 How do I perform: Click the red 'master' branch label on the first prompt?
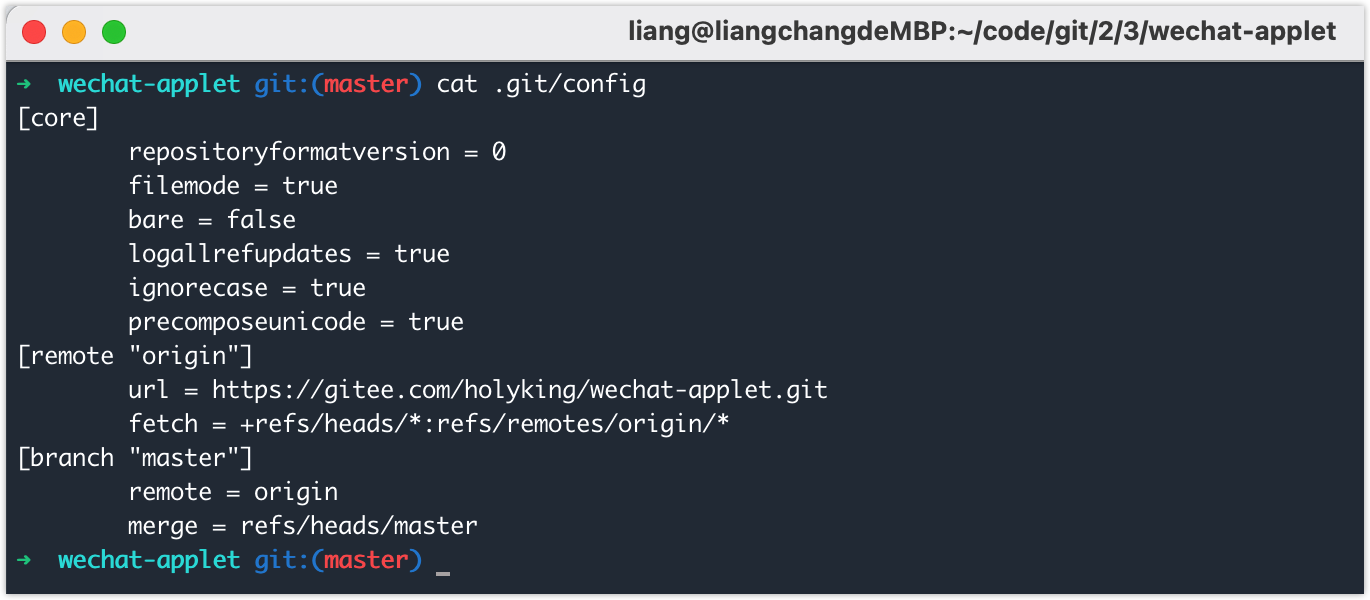tap(366, 84)
